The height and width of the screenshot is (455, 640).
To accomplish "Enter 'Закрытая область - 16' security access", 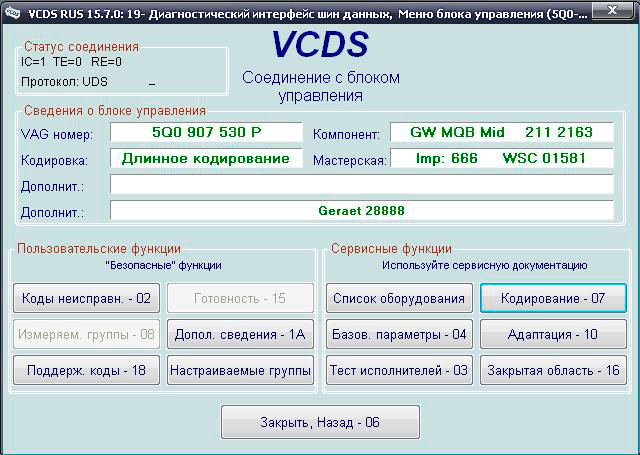I will [x=553, y=370].
